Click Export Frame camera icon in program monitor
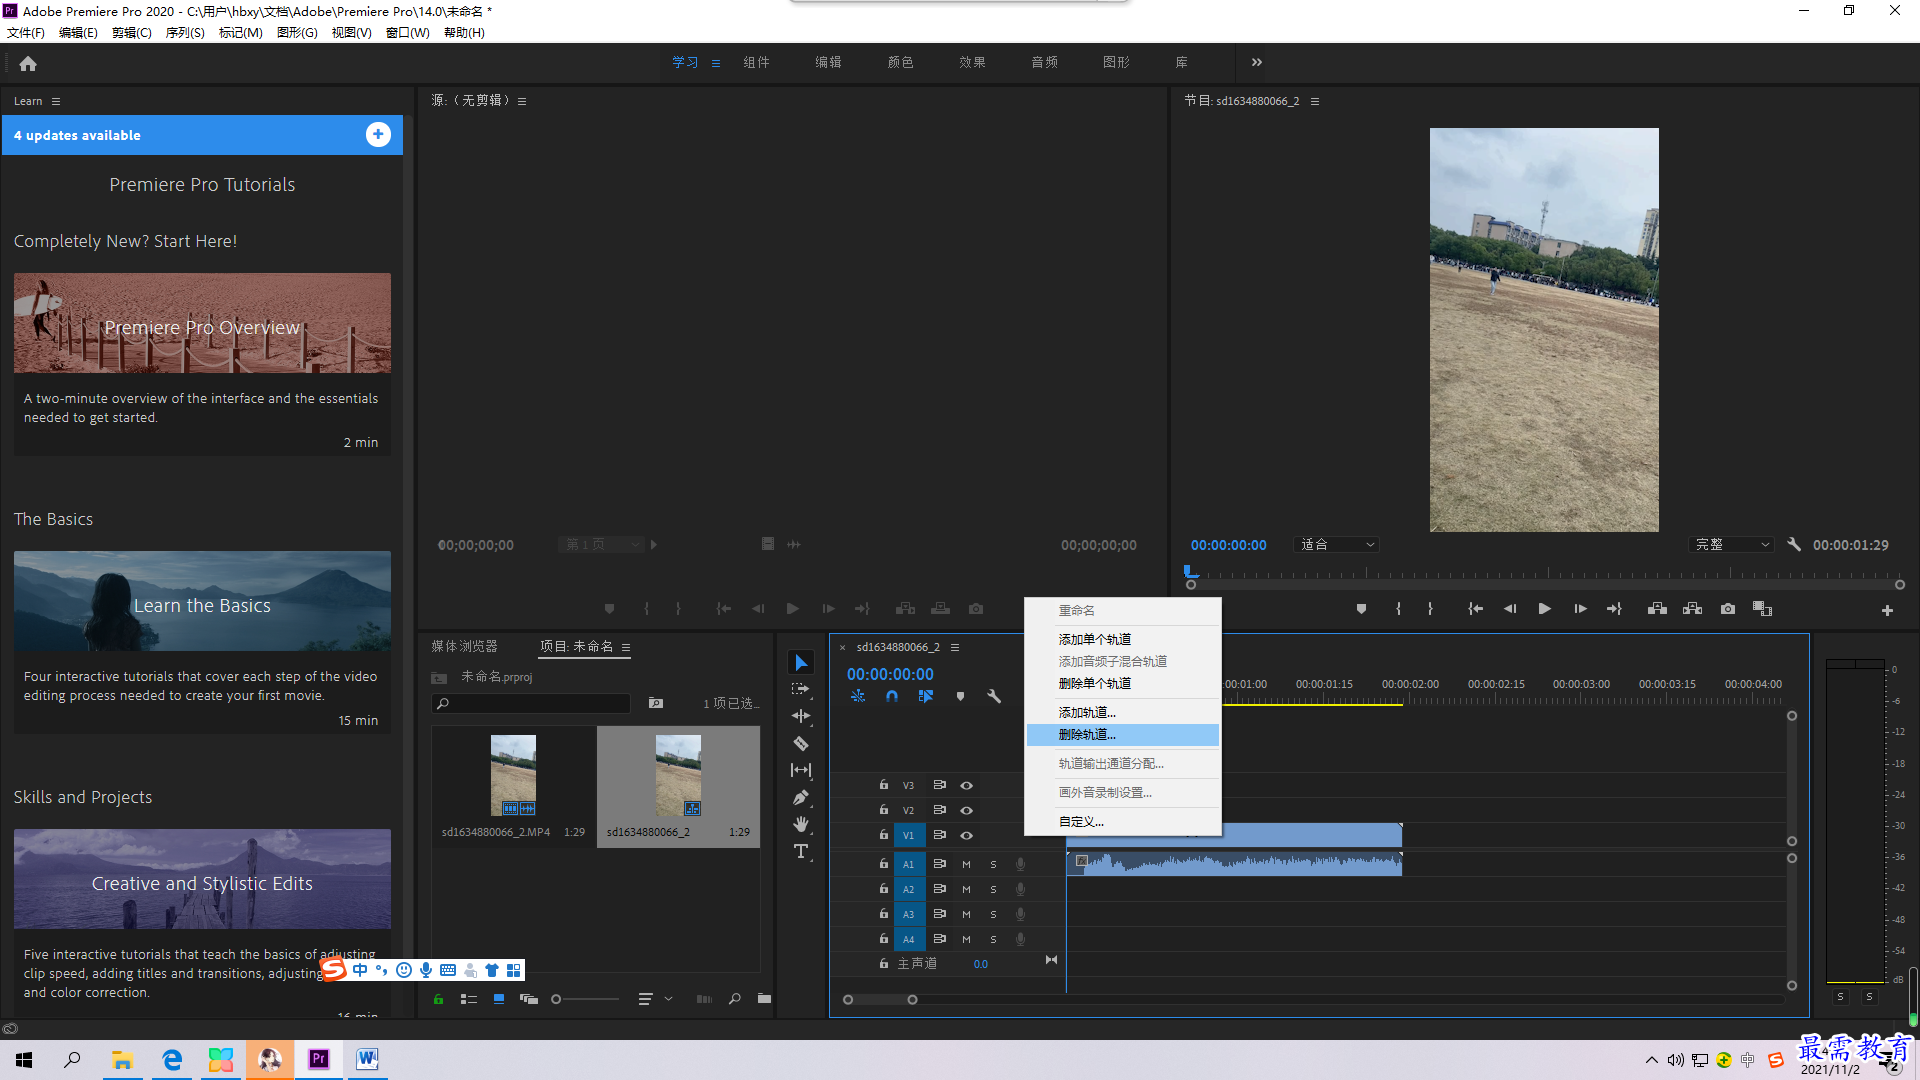The width and height of the screenshot is (1920, 1080). pos(1728,609)
